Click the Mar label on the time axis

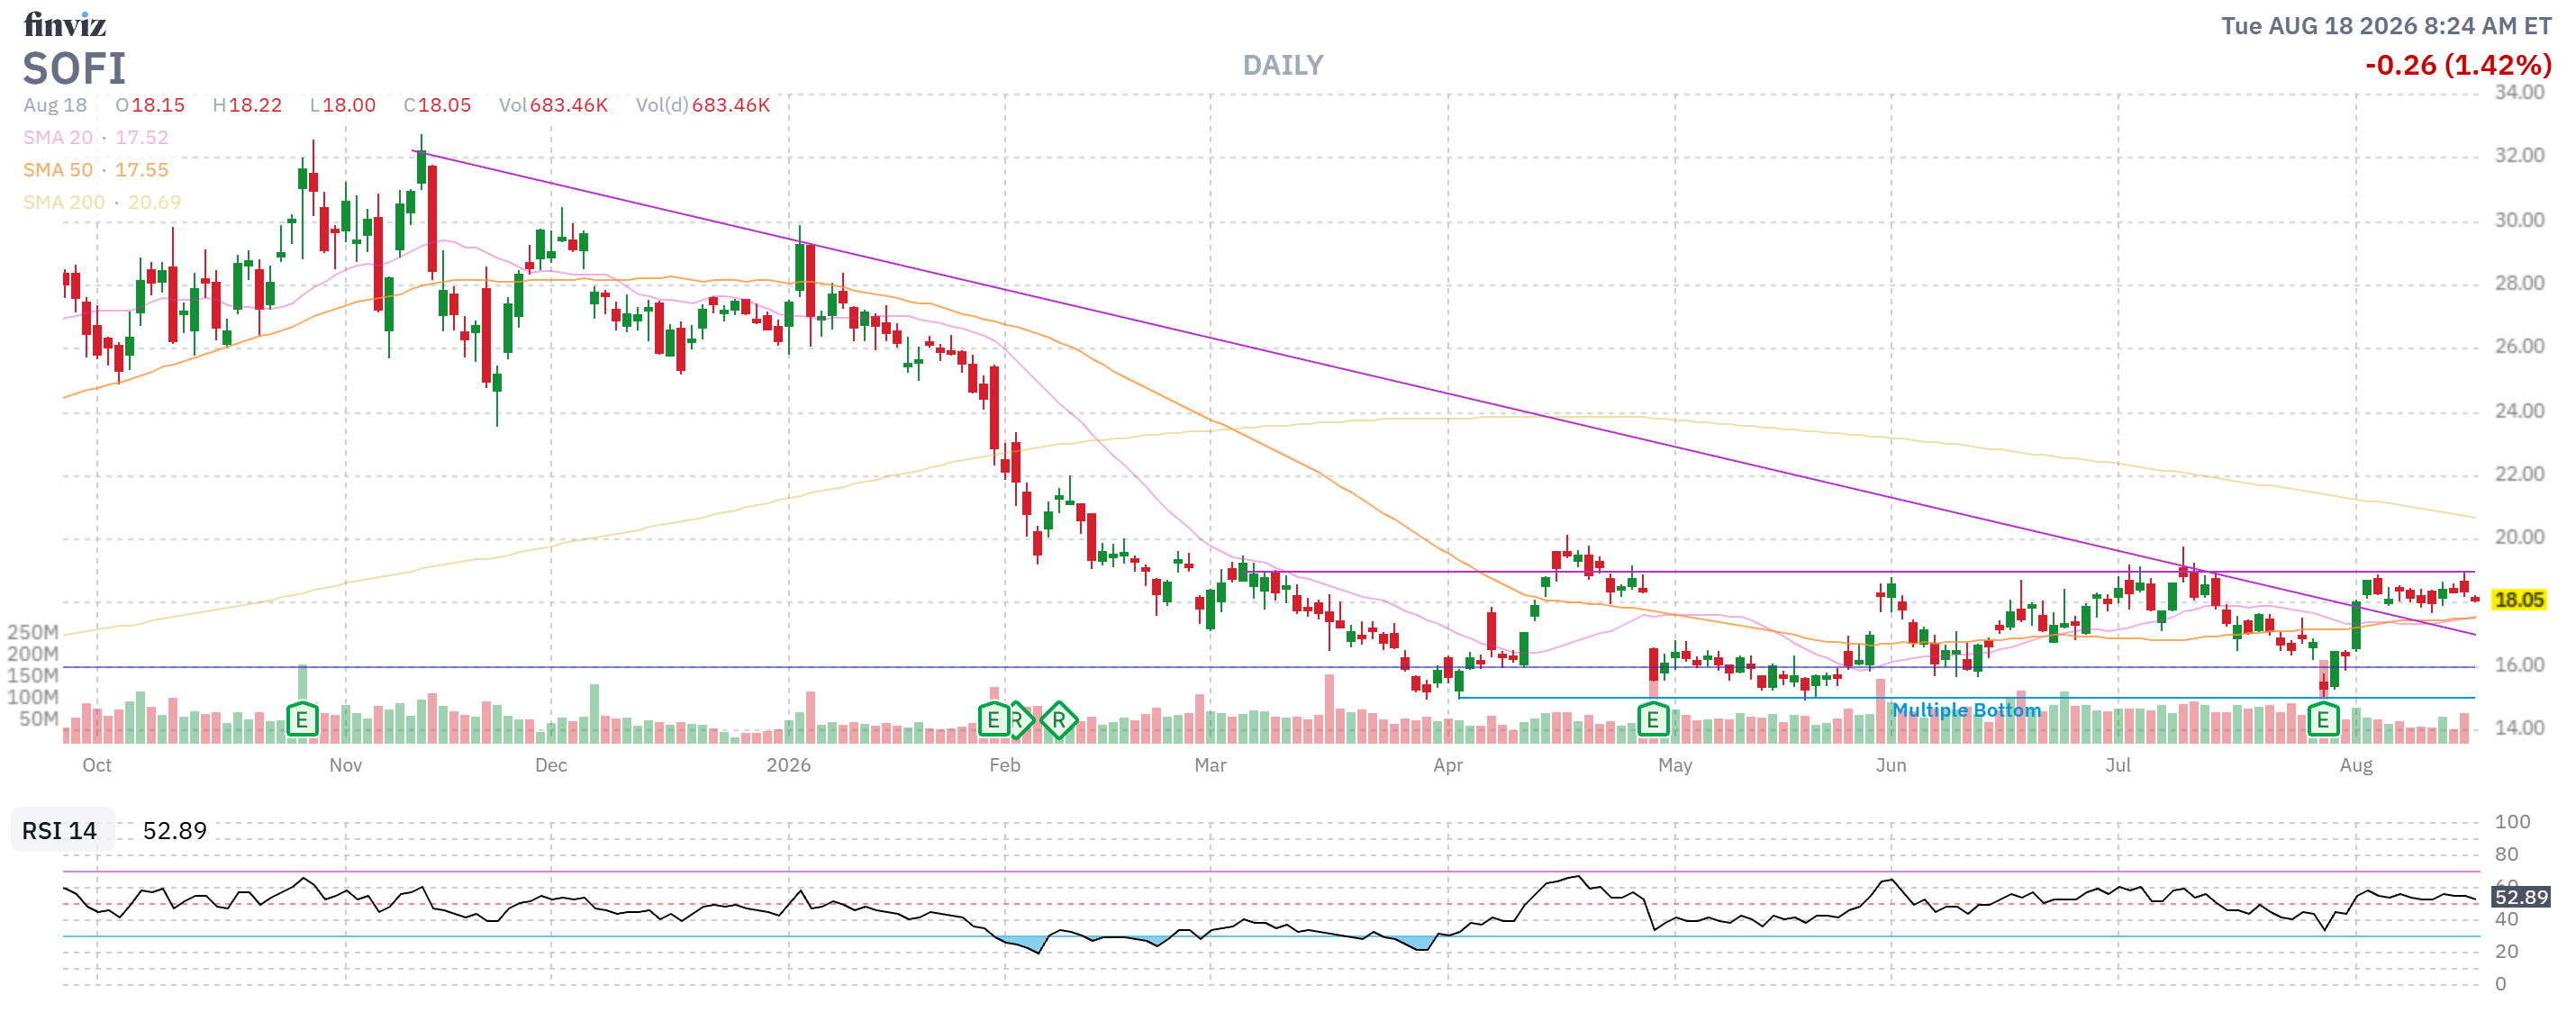[x=1210, y=765]
